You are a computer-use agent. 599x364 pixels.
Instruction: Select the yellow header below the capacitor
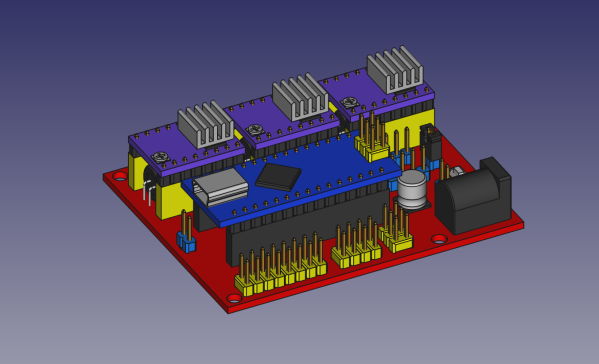point(396,228)
